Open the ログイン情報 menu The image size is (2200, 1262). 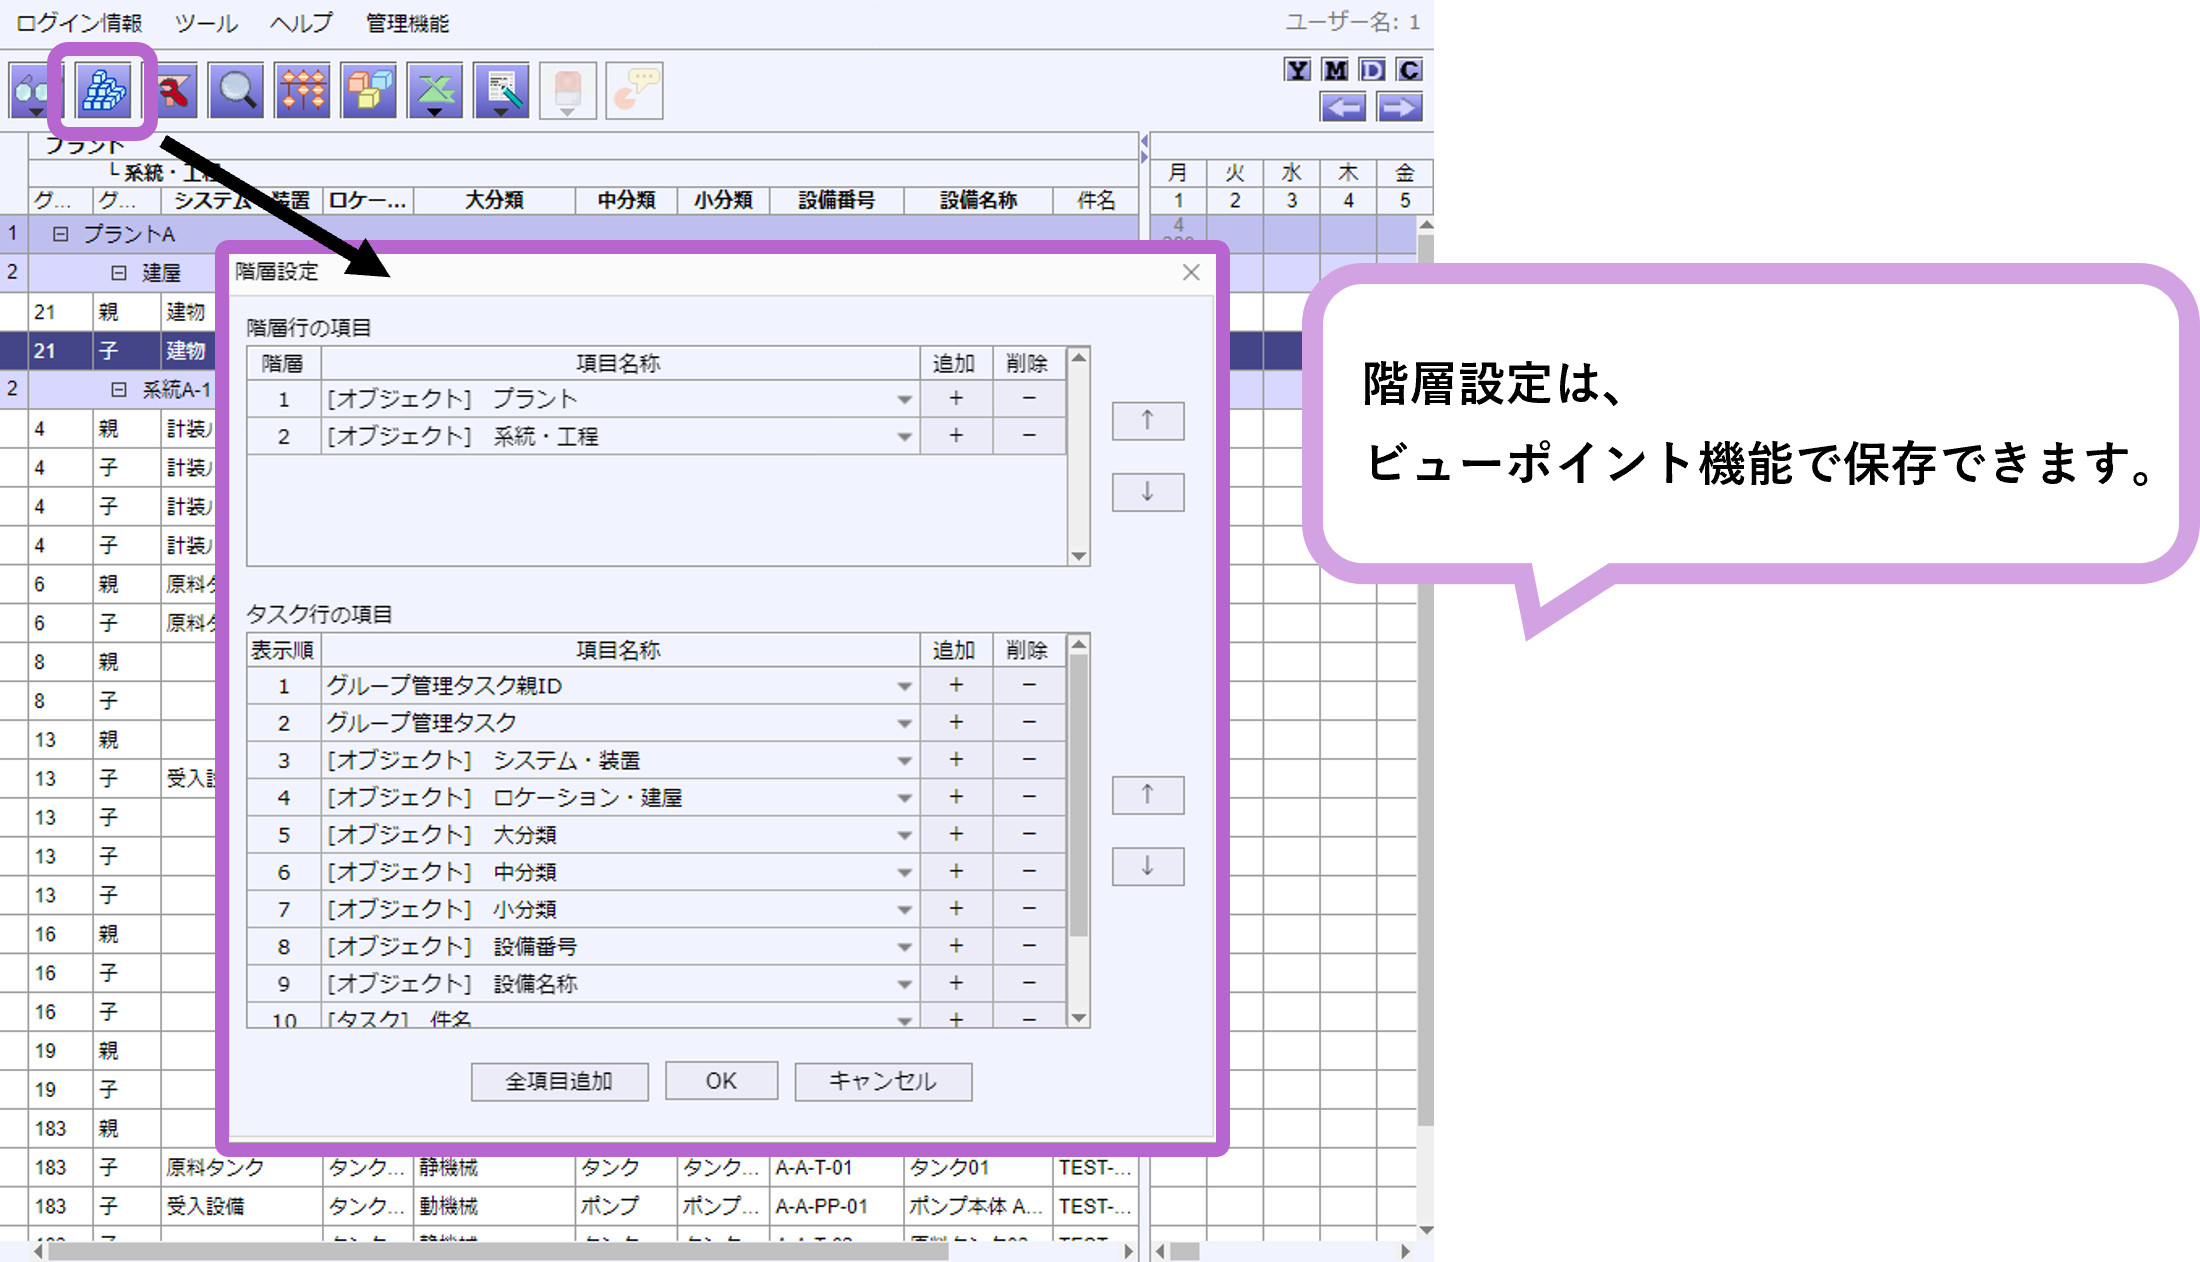[x=79, y=23]
